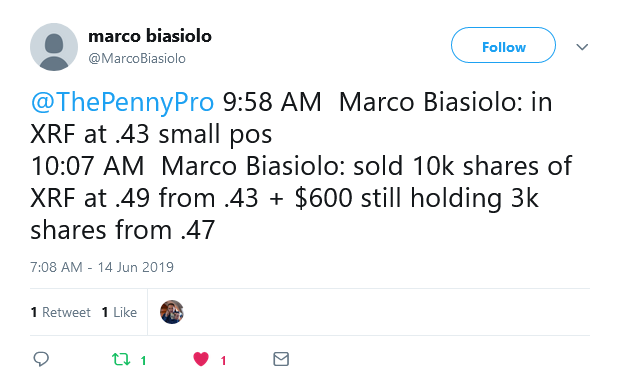Click the tweet text line 'XRF at .43 small pos'
619x391 pixels.
tap(151, 134)
